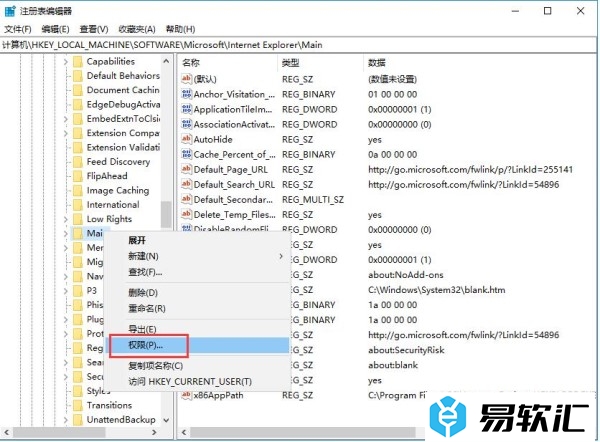Click tree pane horizontal scroll left arrow
Image resolution: width=600 pixels, height=442 pixels.
pyautogui.click(x=7, y=432)
